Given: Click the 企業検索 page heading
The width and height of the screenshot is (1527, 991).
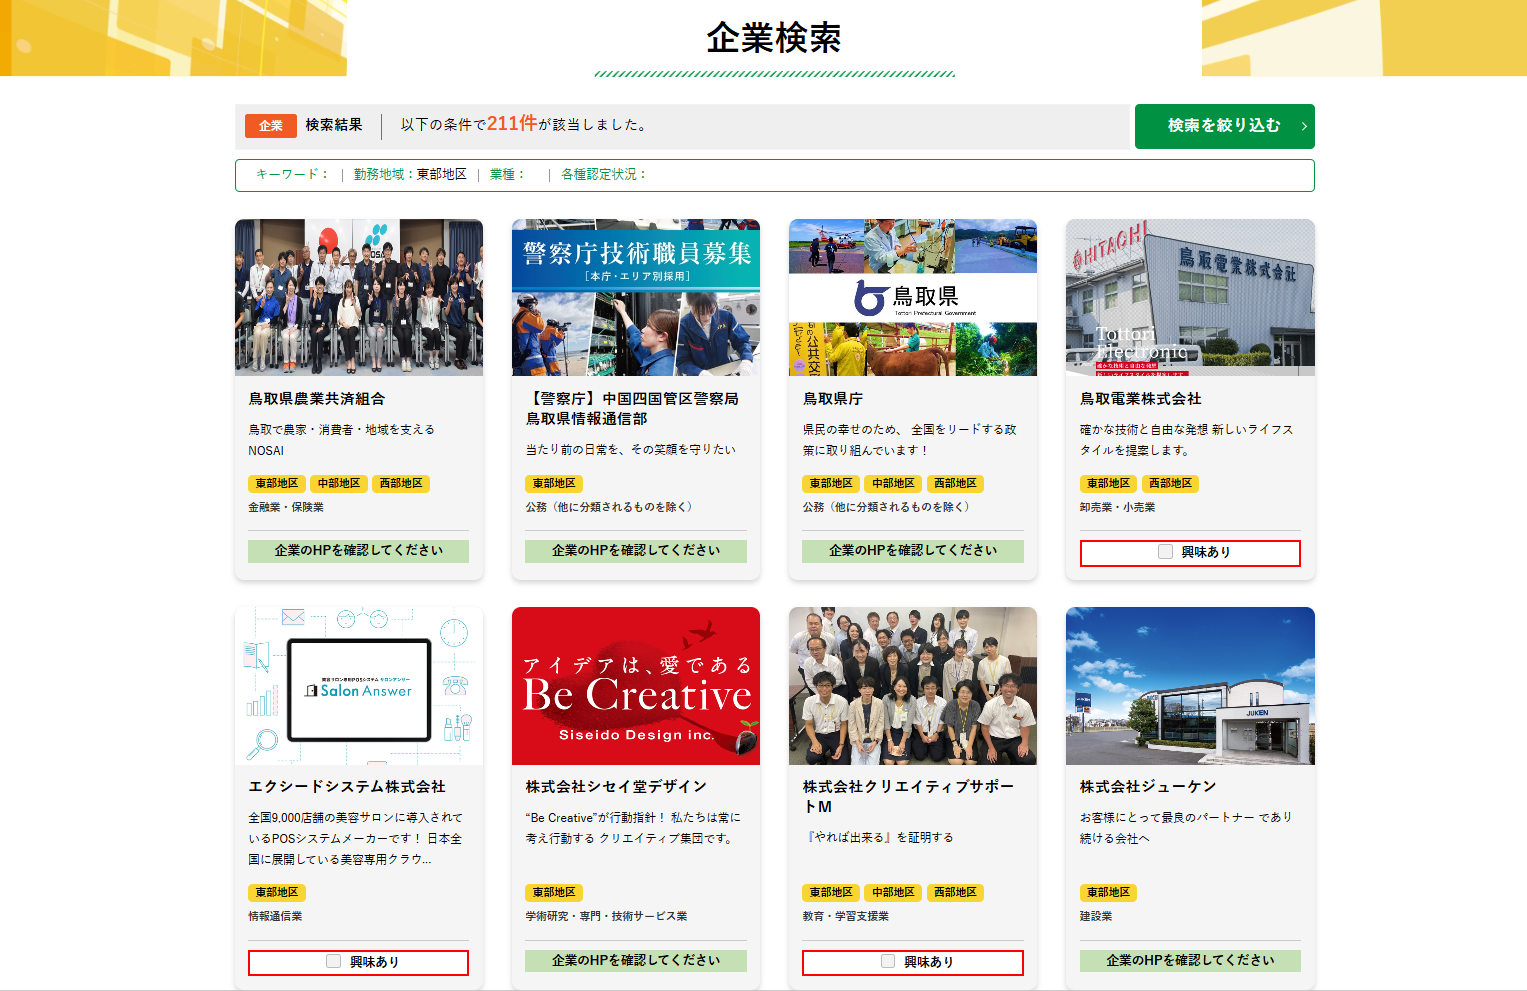Looking at the screenshot, I should pos(774,38).
